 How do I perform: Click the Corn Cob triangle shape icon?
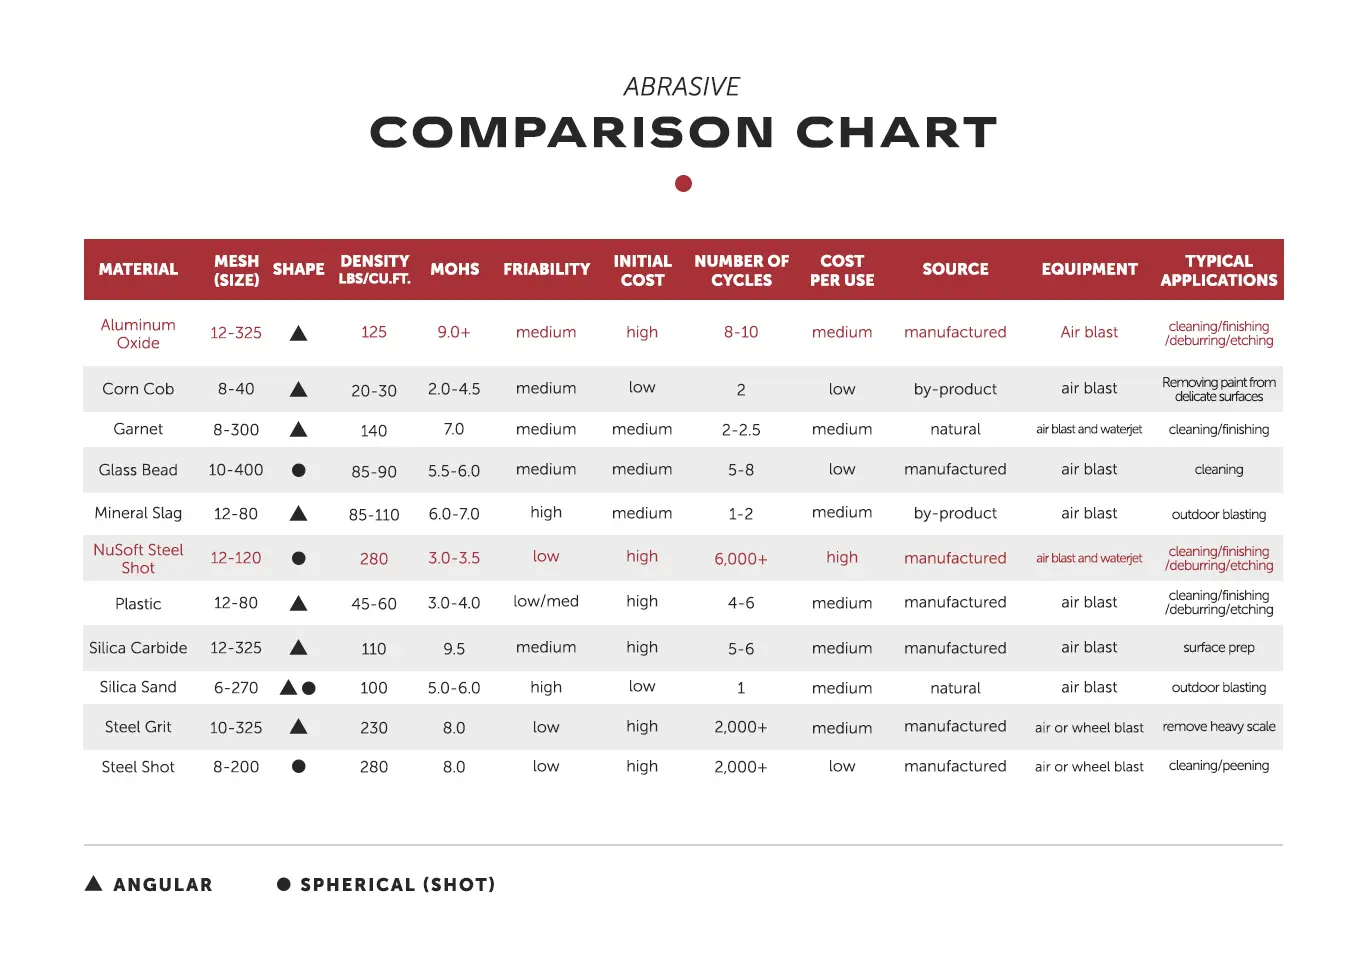click(x=298, y=390)
